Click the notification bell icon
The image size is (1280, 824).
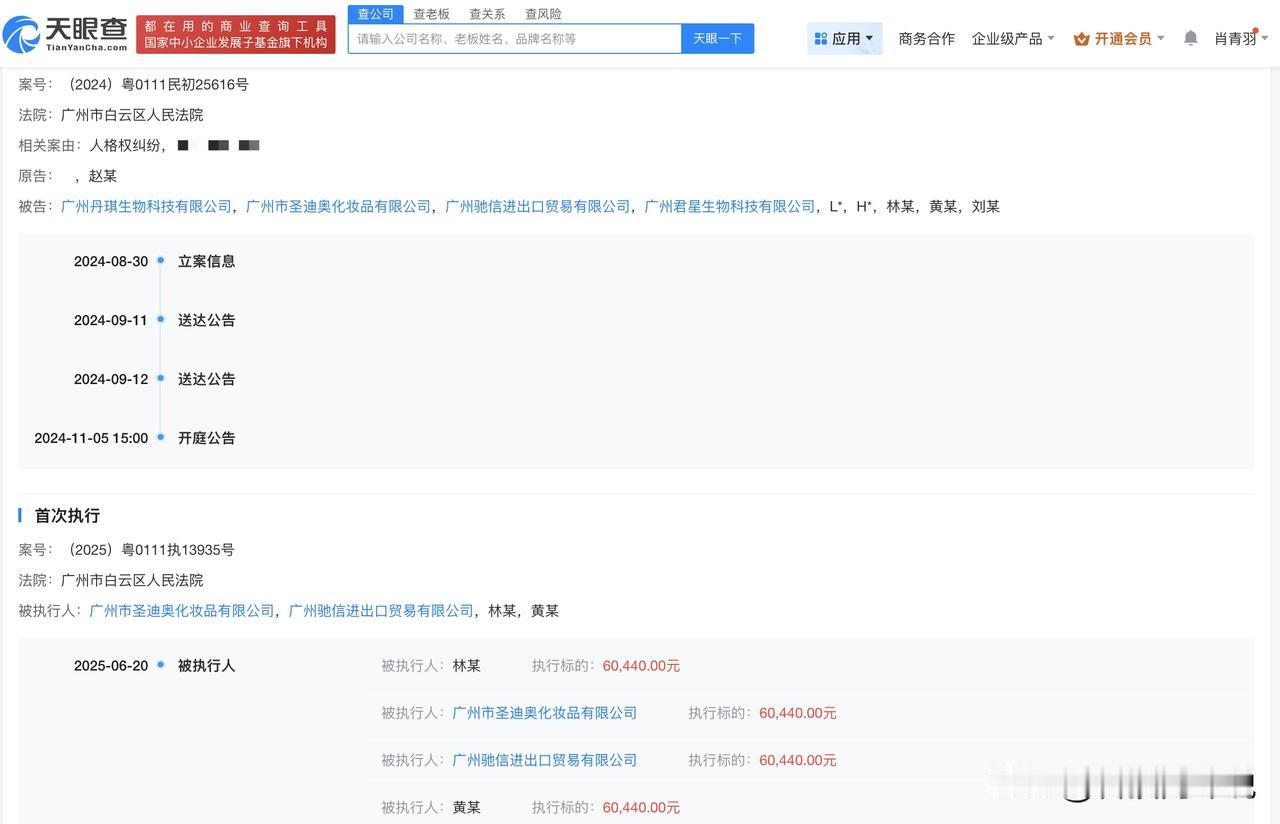[1190, 38]
